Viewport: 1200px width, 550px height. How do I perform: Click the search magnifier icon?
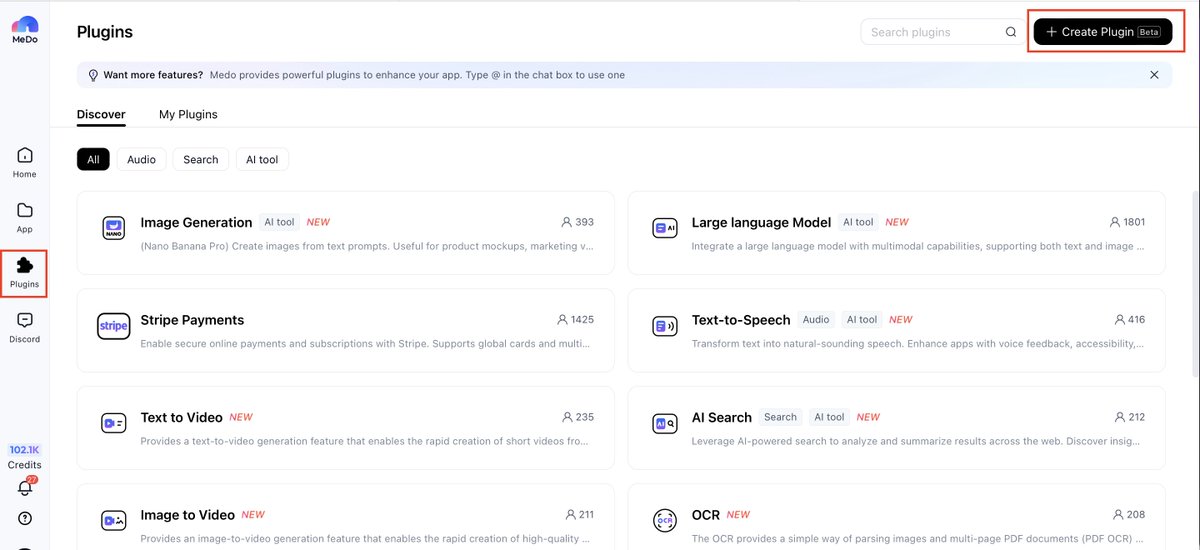click(x=1011, y=32)
